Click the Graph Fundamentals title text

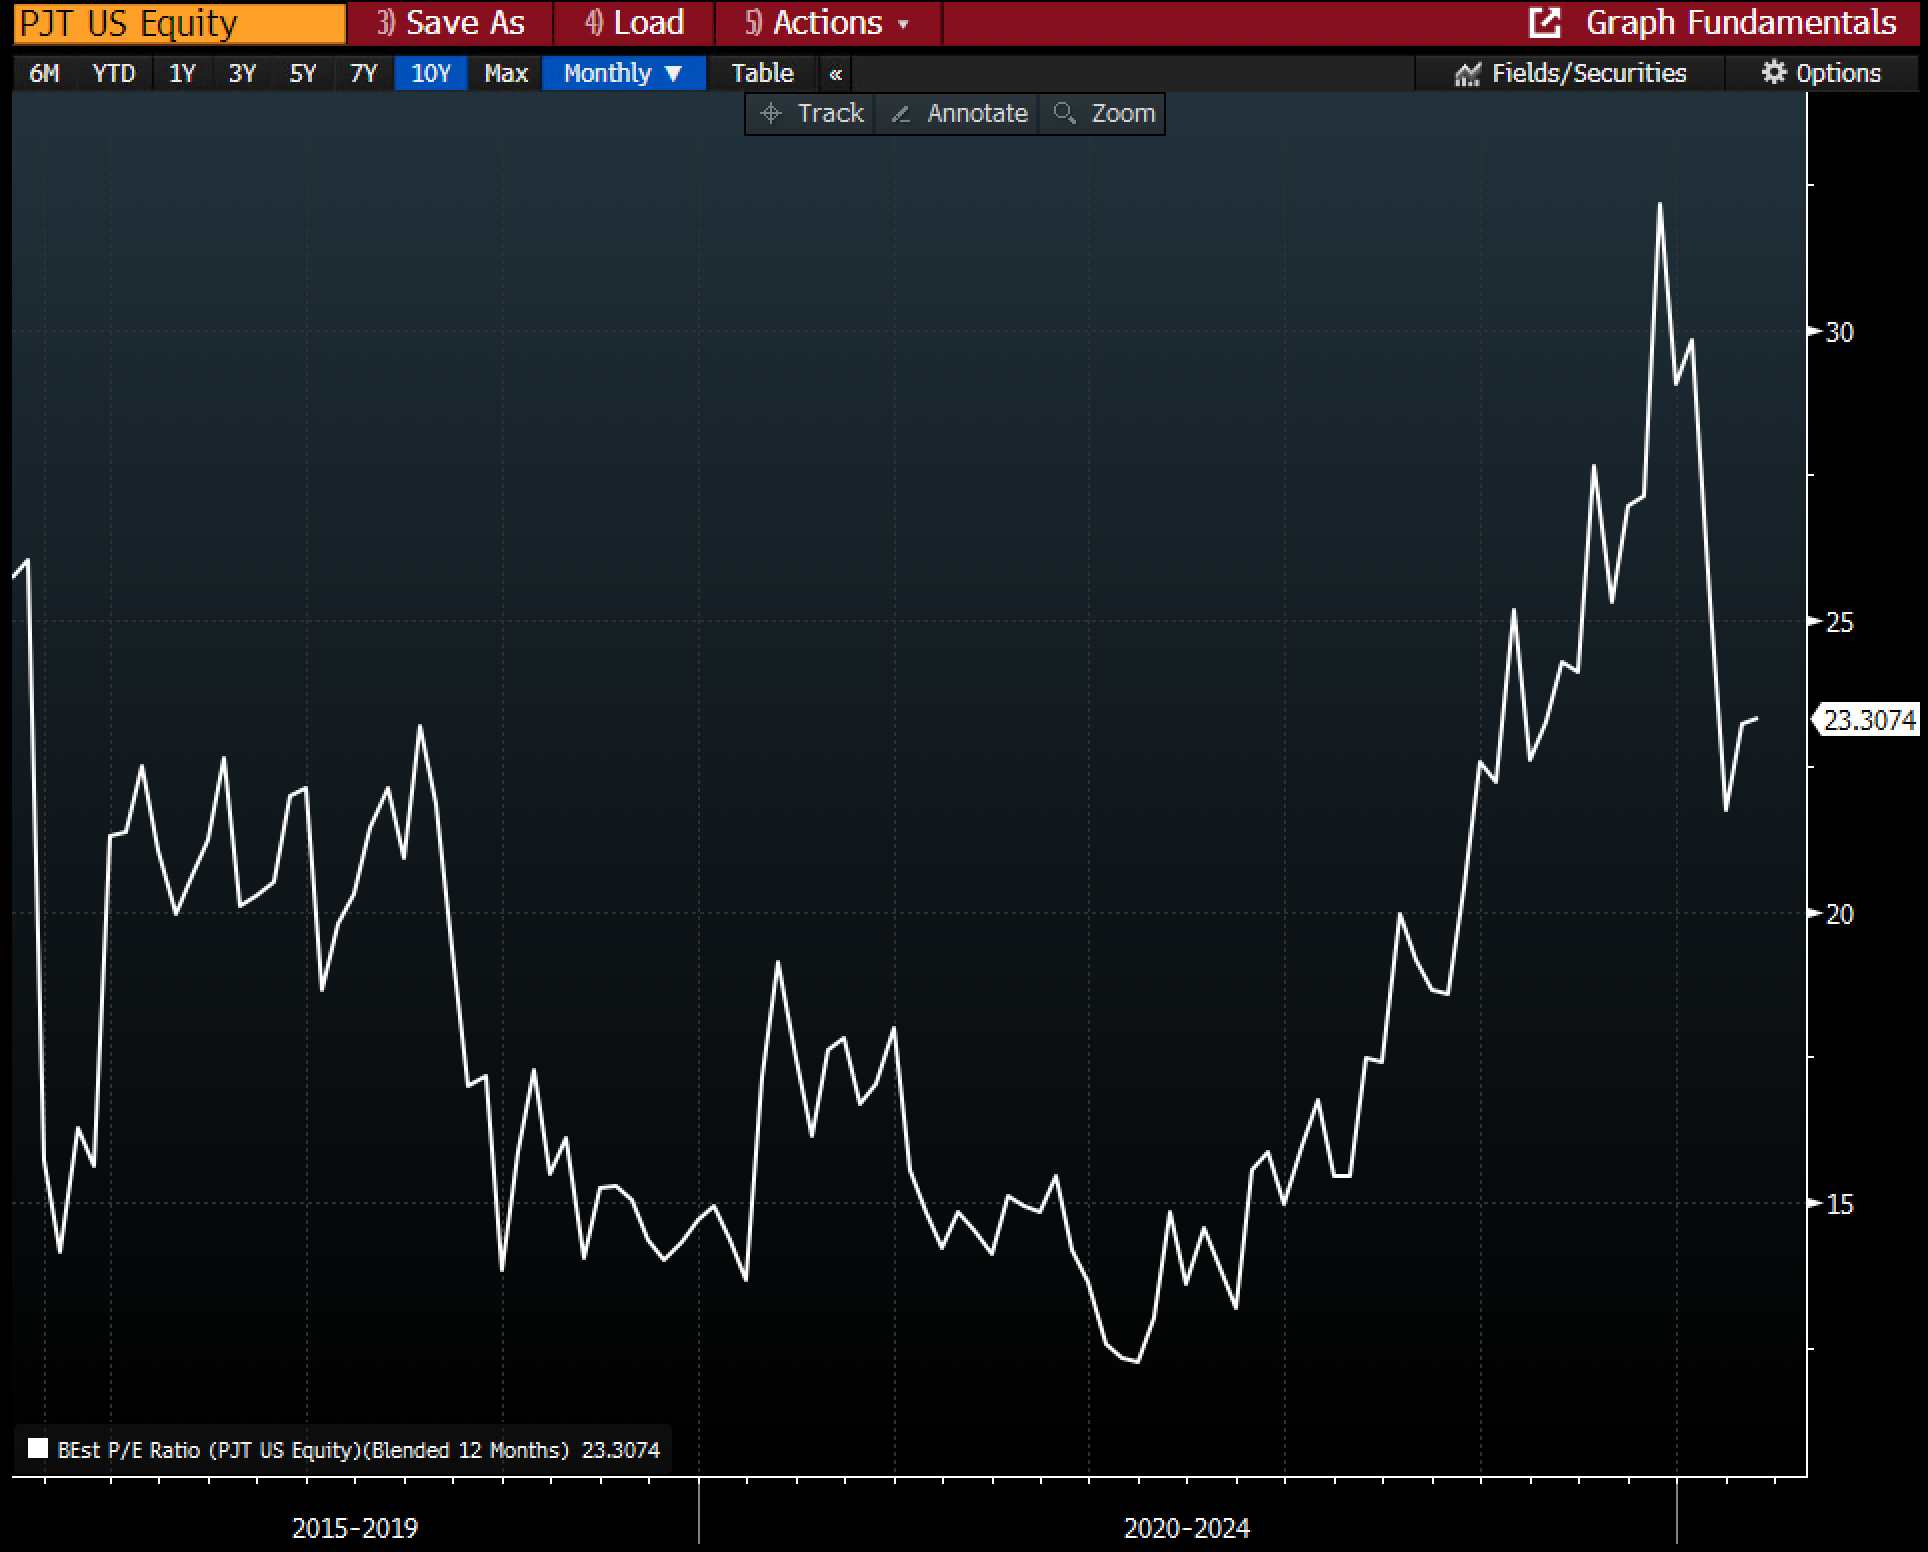[1741, 23]
